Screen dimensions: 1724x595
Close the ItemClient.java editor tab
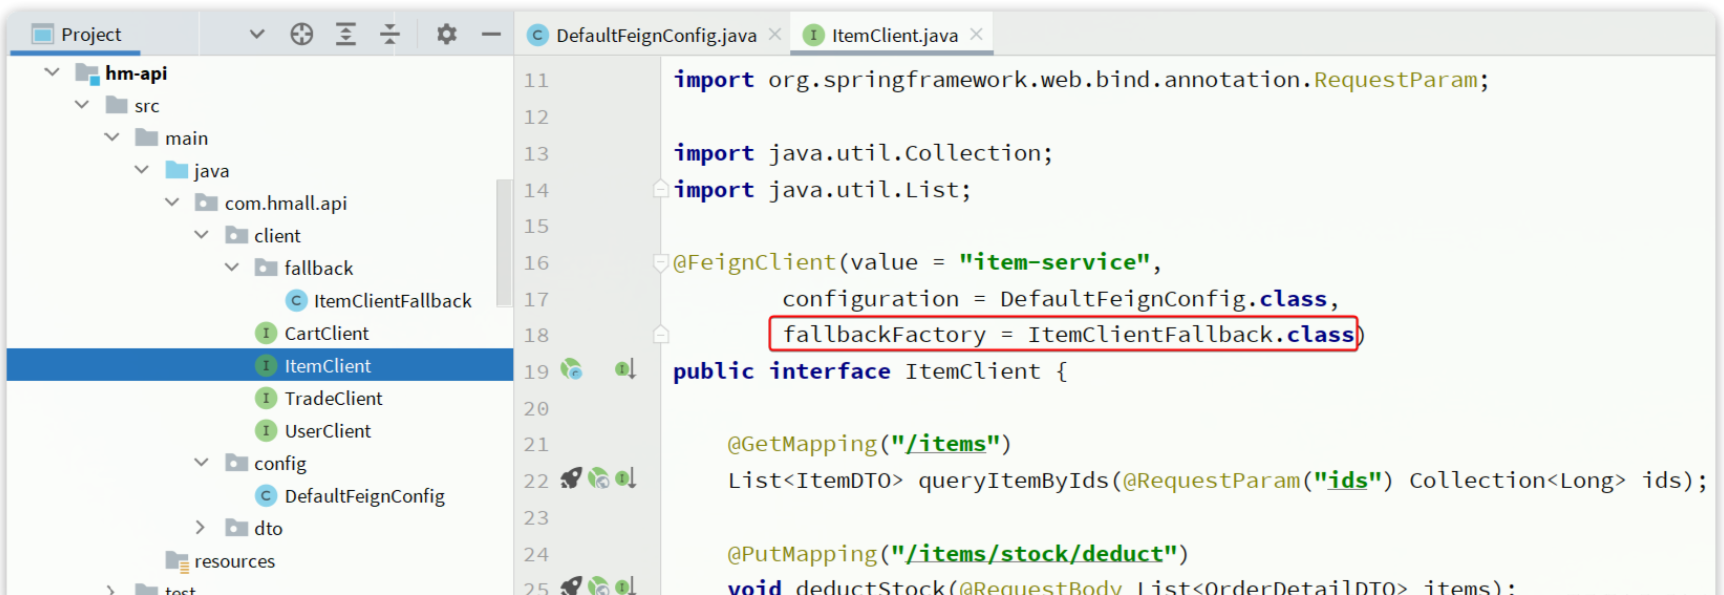tap(976, 34)
